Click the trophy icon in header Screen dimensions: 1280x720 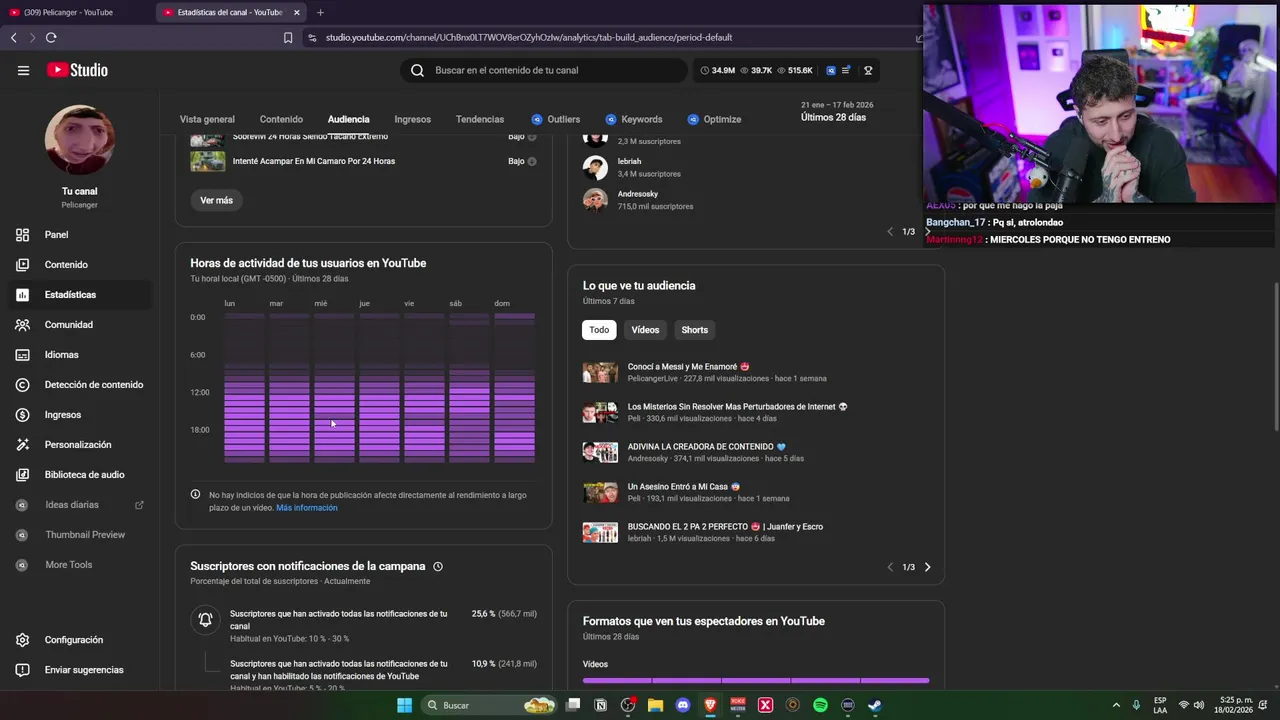click(x=868, y=70)
